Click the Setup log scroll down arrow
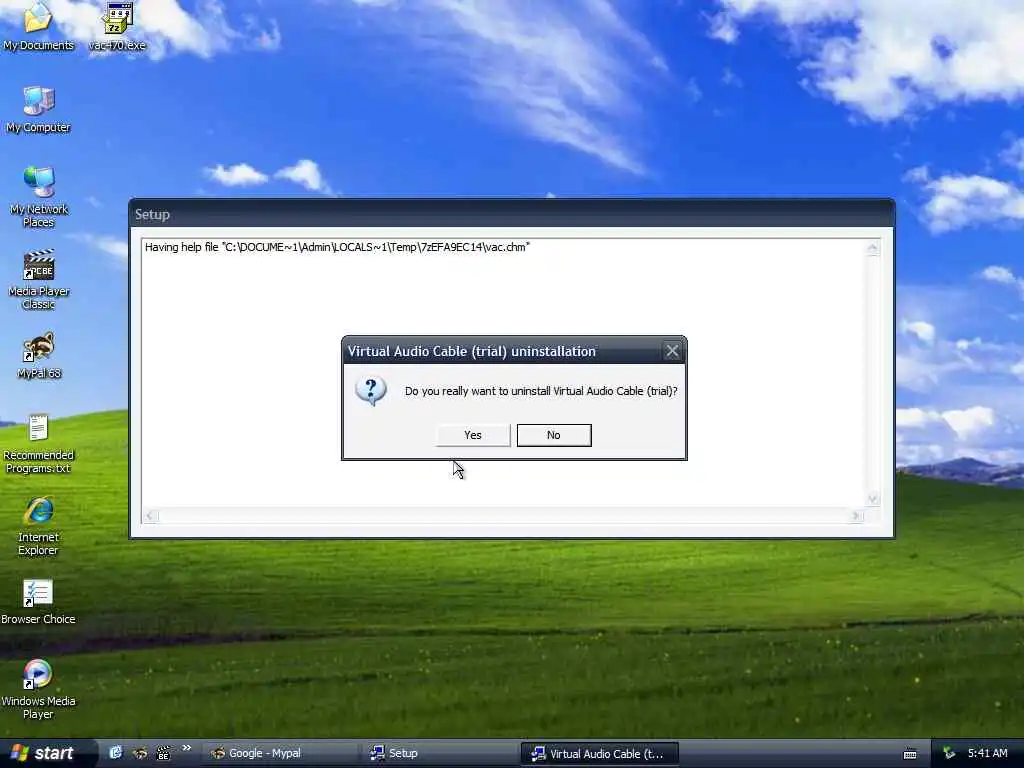Screen dimensions: 1024x768 click(x=872, y=499)
